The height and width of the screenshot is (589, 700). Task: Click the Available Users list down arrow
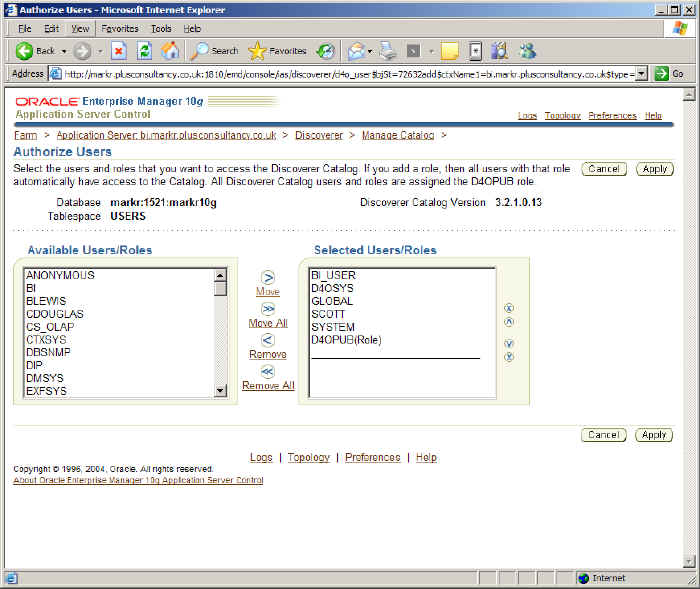[x=220, y=391]
